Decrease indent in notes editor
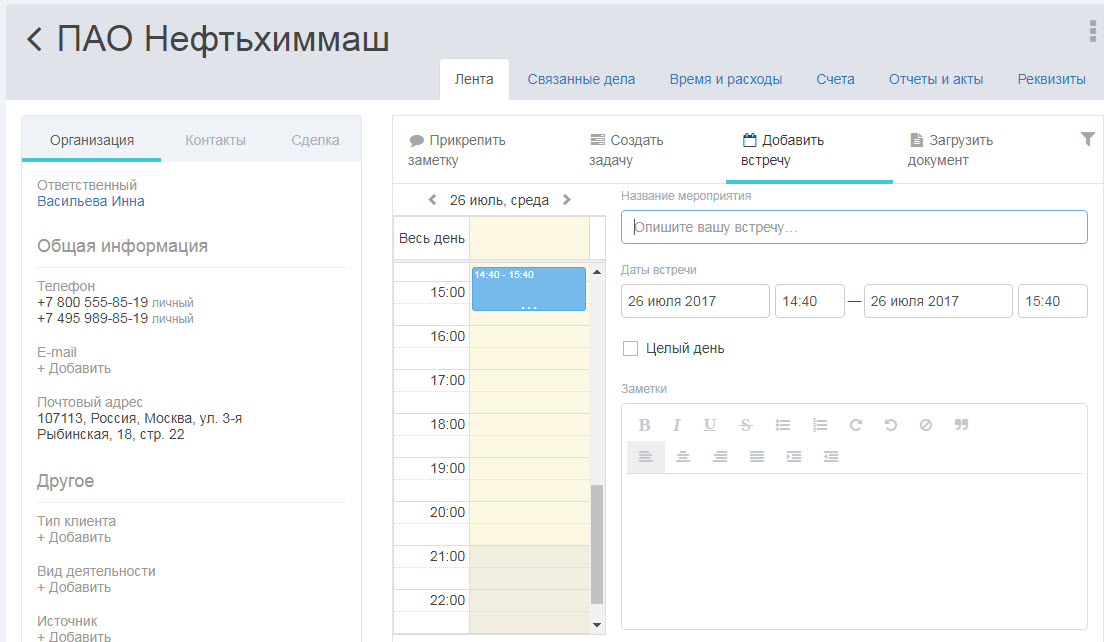This screenshot has width=1104, height=642. coord(831,457)
